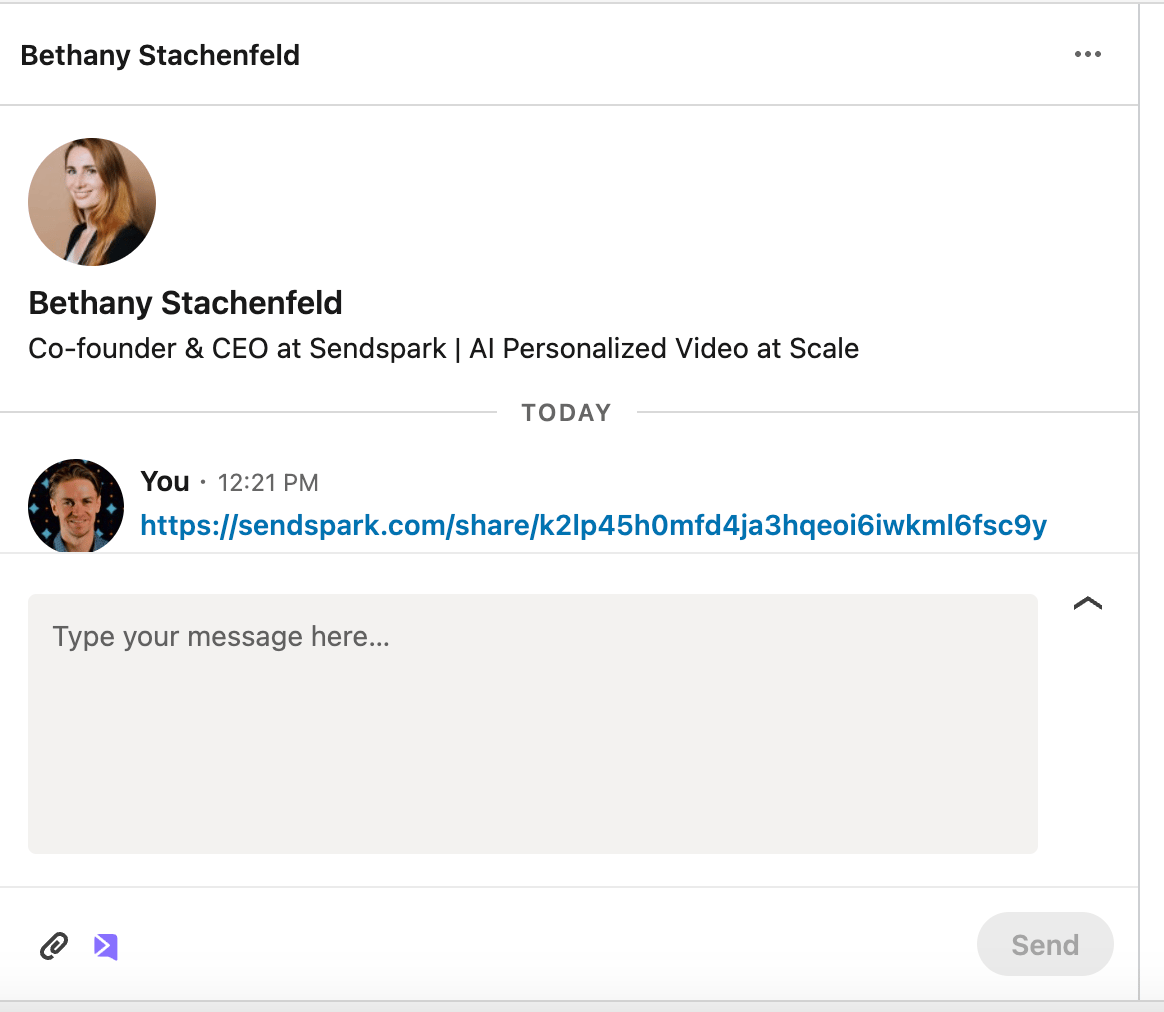1164x1012 pixels.
Task: Open the sendspark.com share link
Action: point(593,525)
